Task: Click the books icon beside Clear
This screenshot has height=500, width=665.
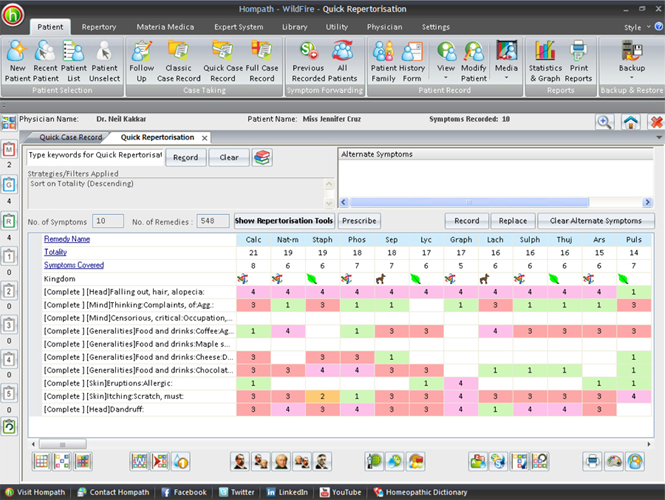Action: point(262,157)
